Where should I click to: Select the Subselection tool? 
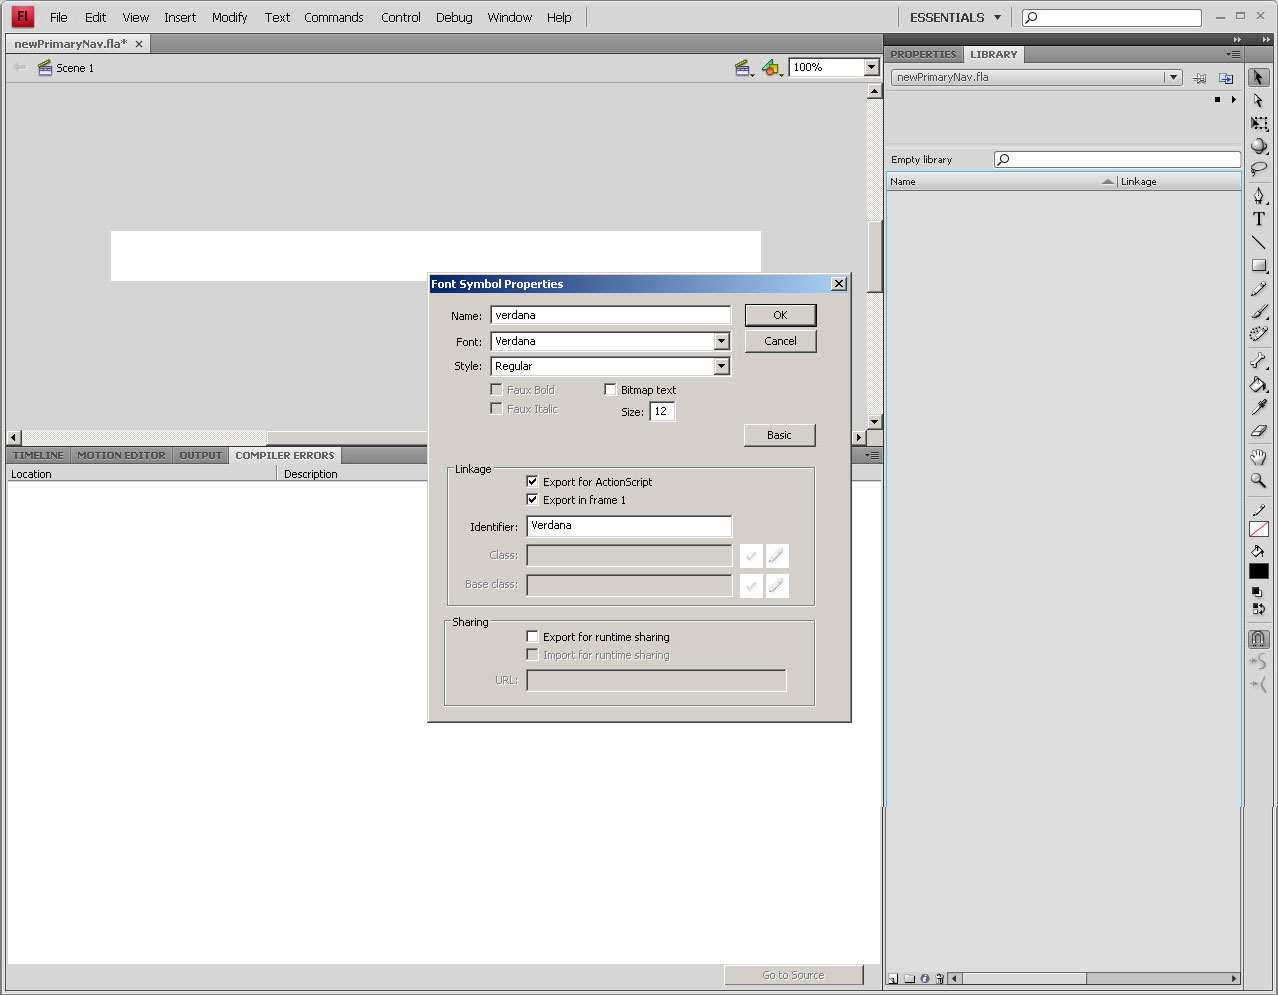pyautogui.click(x=1258, y=101)
